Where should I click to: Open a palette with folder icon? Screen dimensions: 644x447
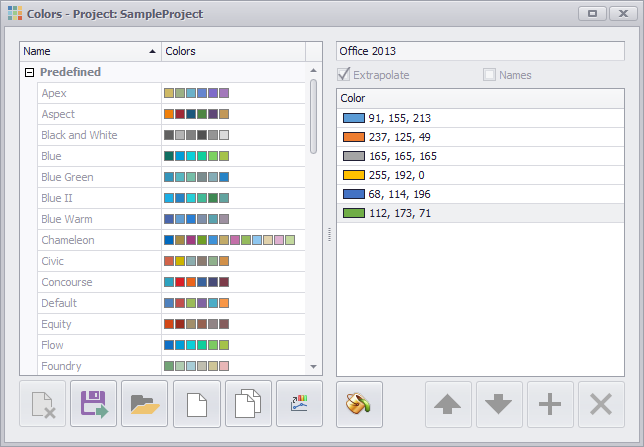click(x=145, y=403)
